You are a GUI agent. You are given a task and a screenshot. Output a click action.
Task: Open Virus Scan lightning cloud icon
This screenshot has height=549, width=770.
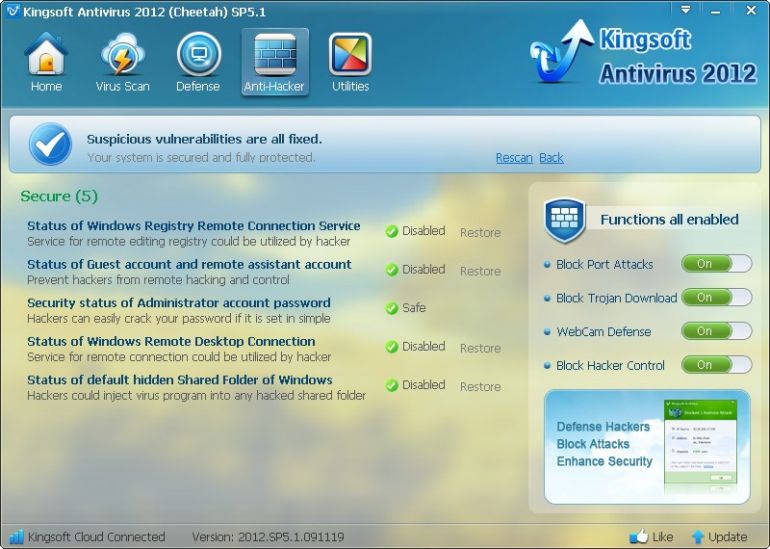click(122, 54)
